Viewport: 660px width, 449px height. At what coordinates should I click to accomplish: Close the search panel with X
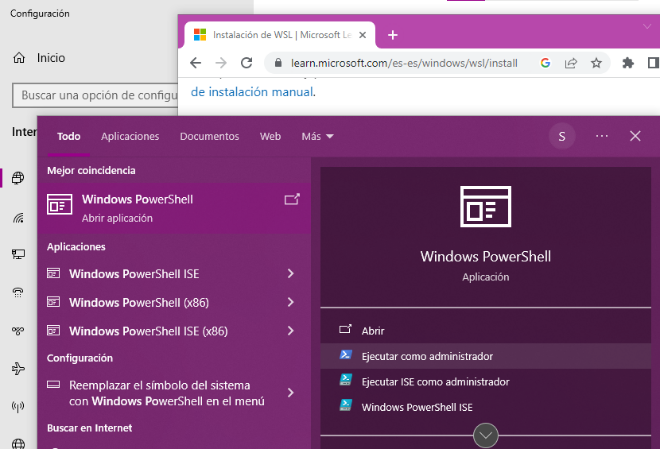tap(635, 136)
